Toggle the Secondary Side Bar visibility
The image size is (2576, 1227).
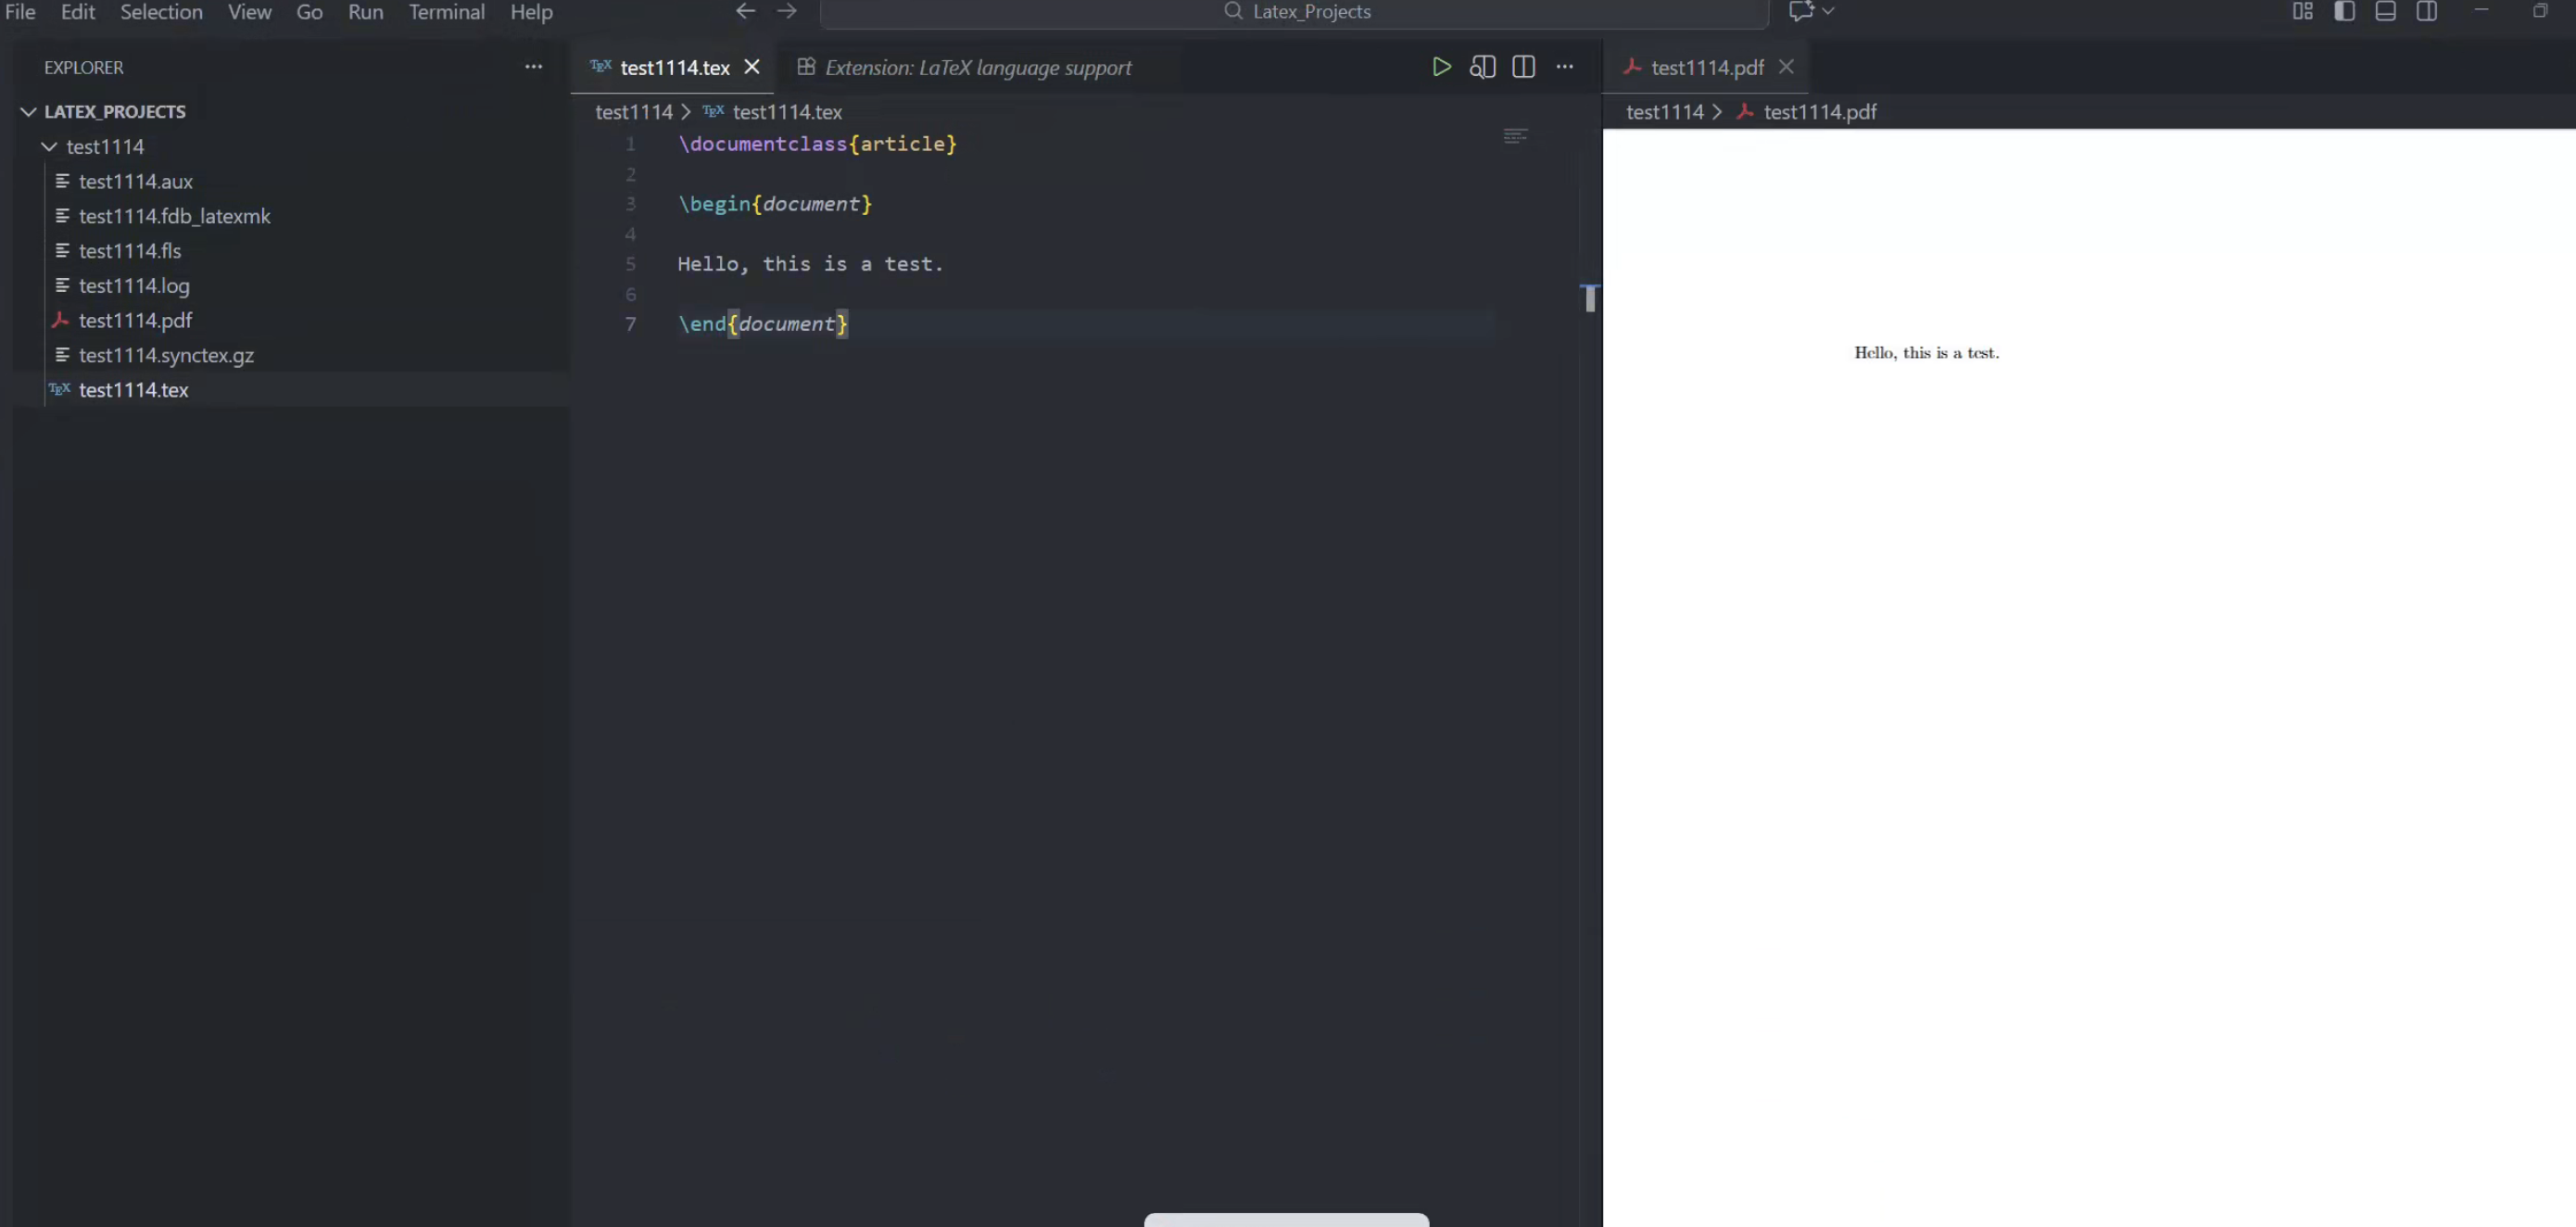[2428, 11]
